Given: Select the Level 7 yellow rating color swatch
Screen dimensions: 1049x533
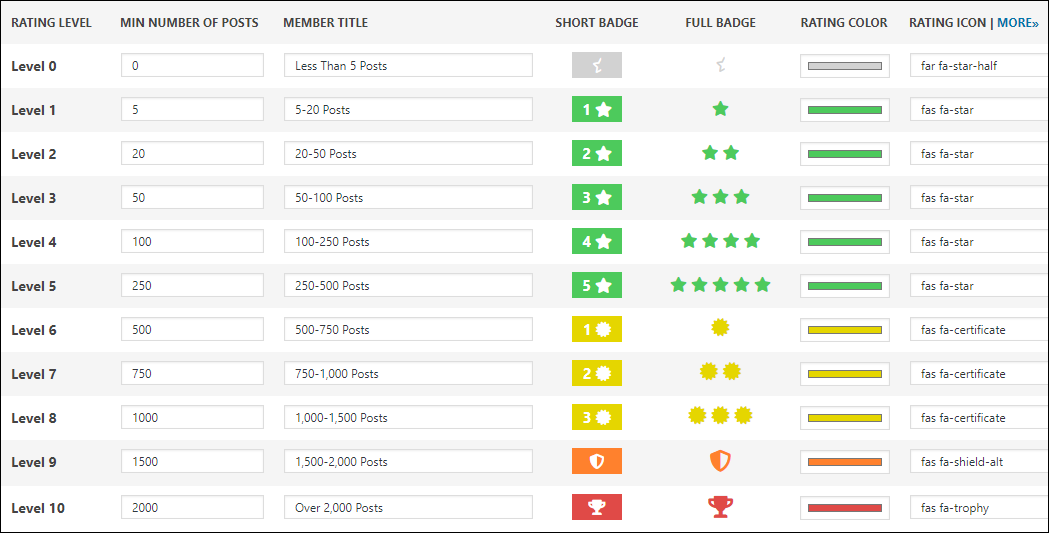Looking at the screenshot, I should point(844,374).
